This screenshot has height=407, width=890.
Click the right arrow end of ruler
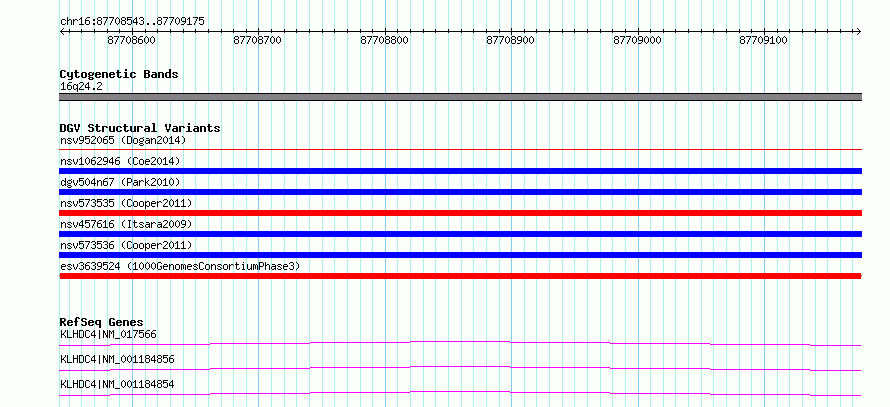pos(858,31)
